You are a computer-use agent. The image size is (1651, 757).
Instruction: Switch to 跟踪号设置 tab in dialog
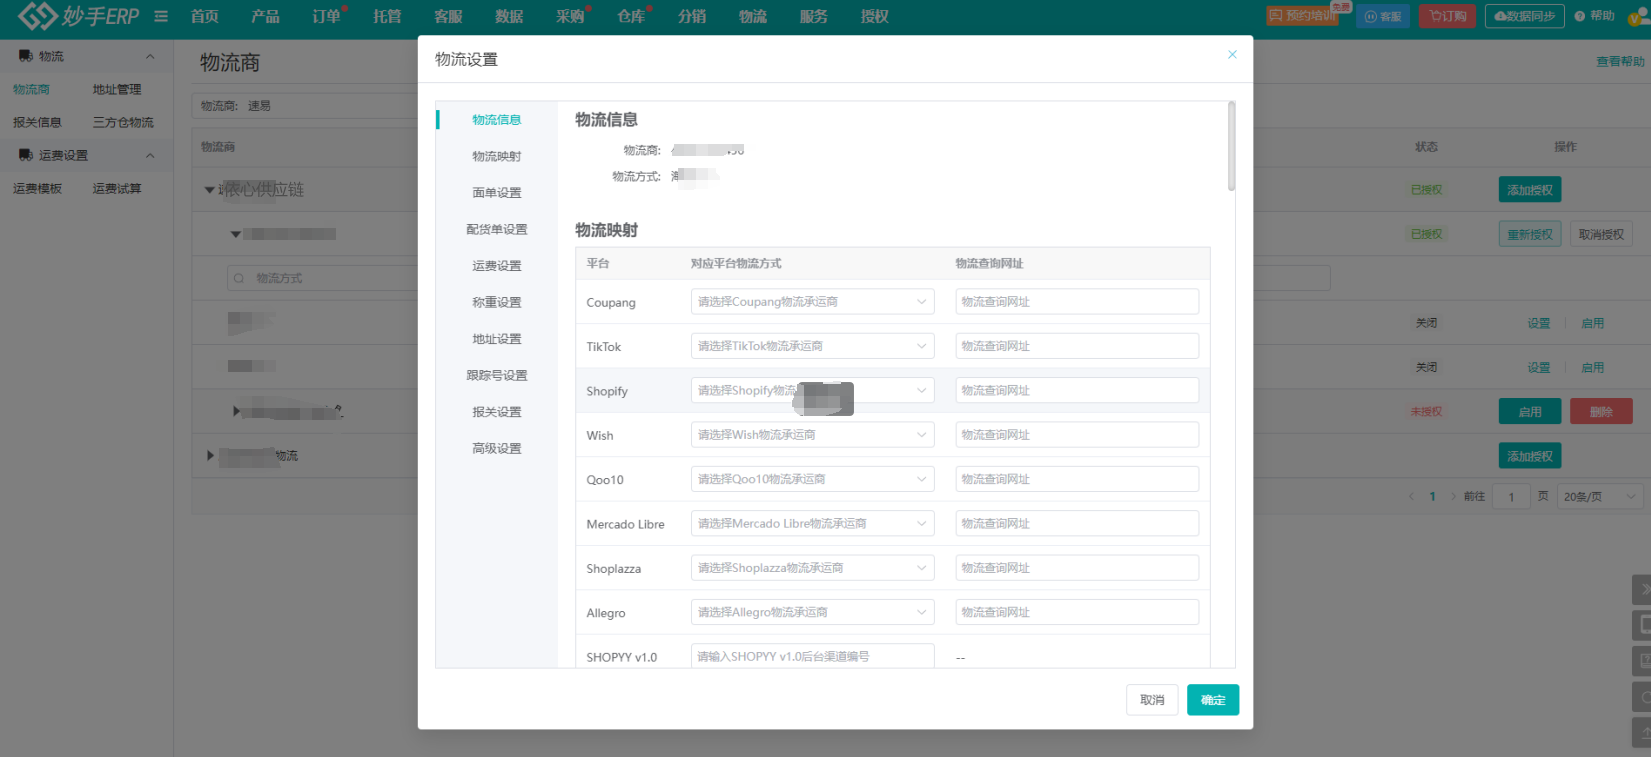click(x=497, y=375)
